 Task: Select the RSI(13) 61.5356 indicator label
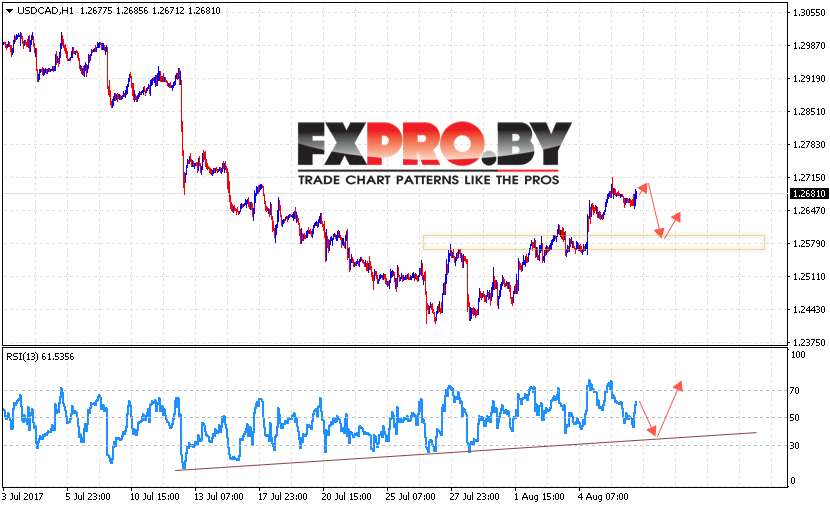[x=40, y=357]
